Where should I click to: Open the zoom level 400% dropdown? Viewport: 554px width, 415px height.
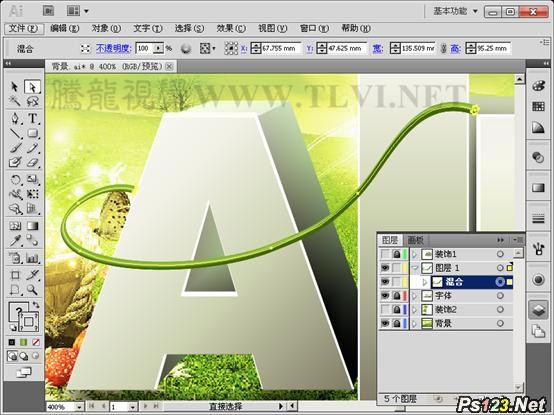(79, 407)
